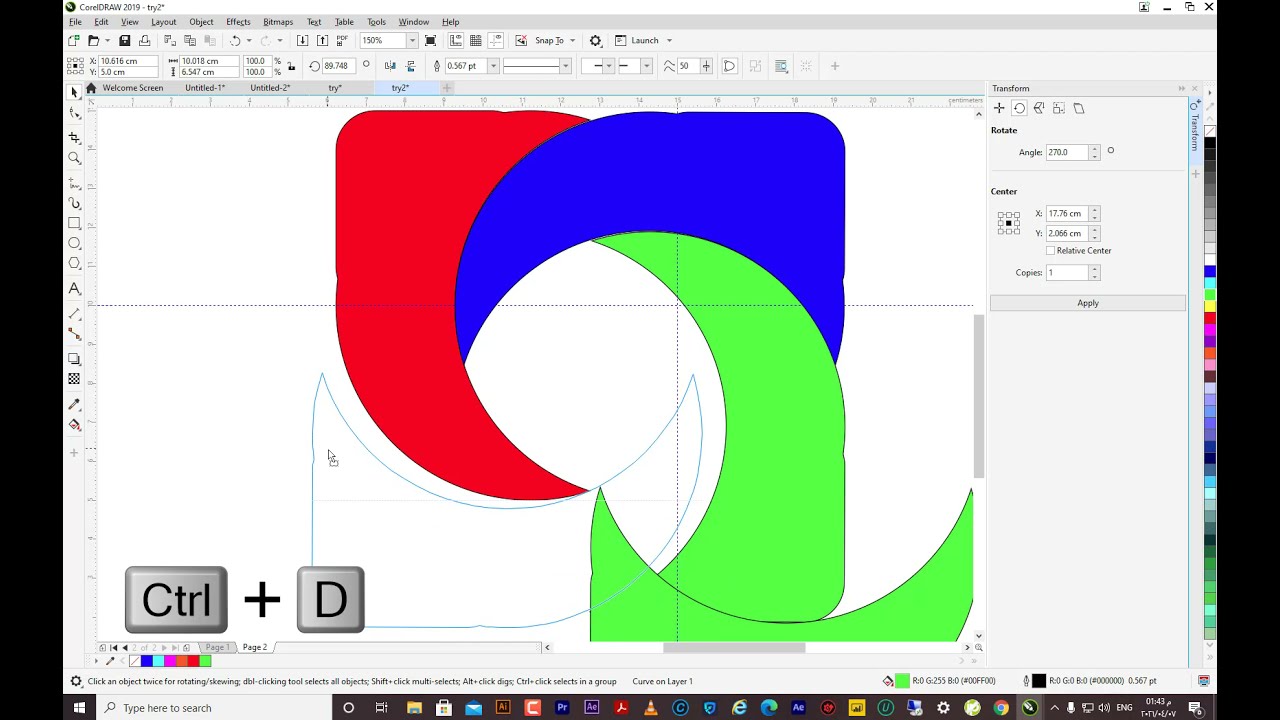The width and height of the screenshot is (1280, 720).
Task: Open the Object menu
Action: click(x=201, y=22)
